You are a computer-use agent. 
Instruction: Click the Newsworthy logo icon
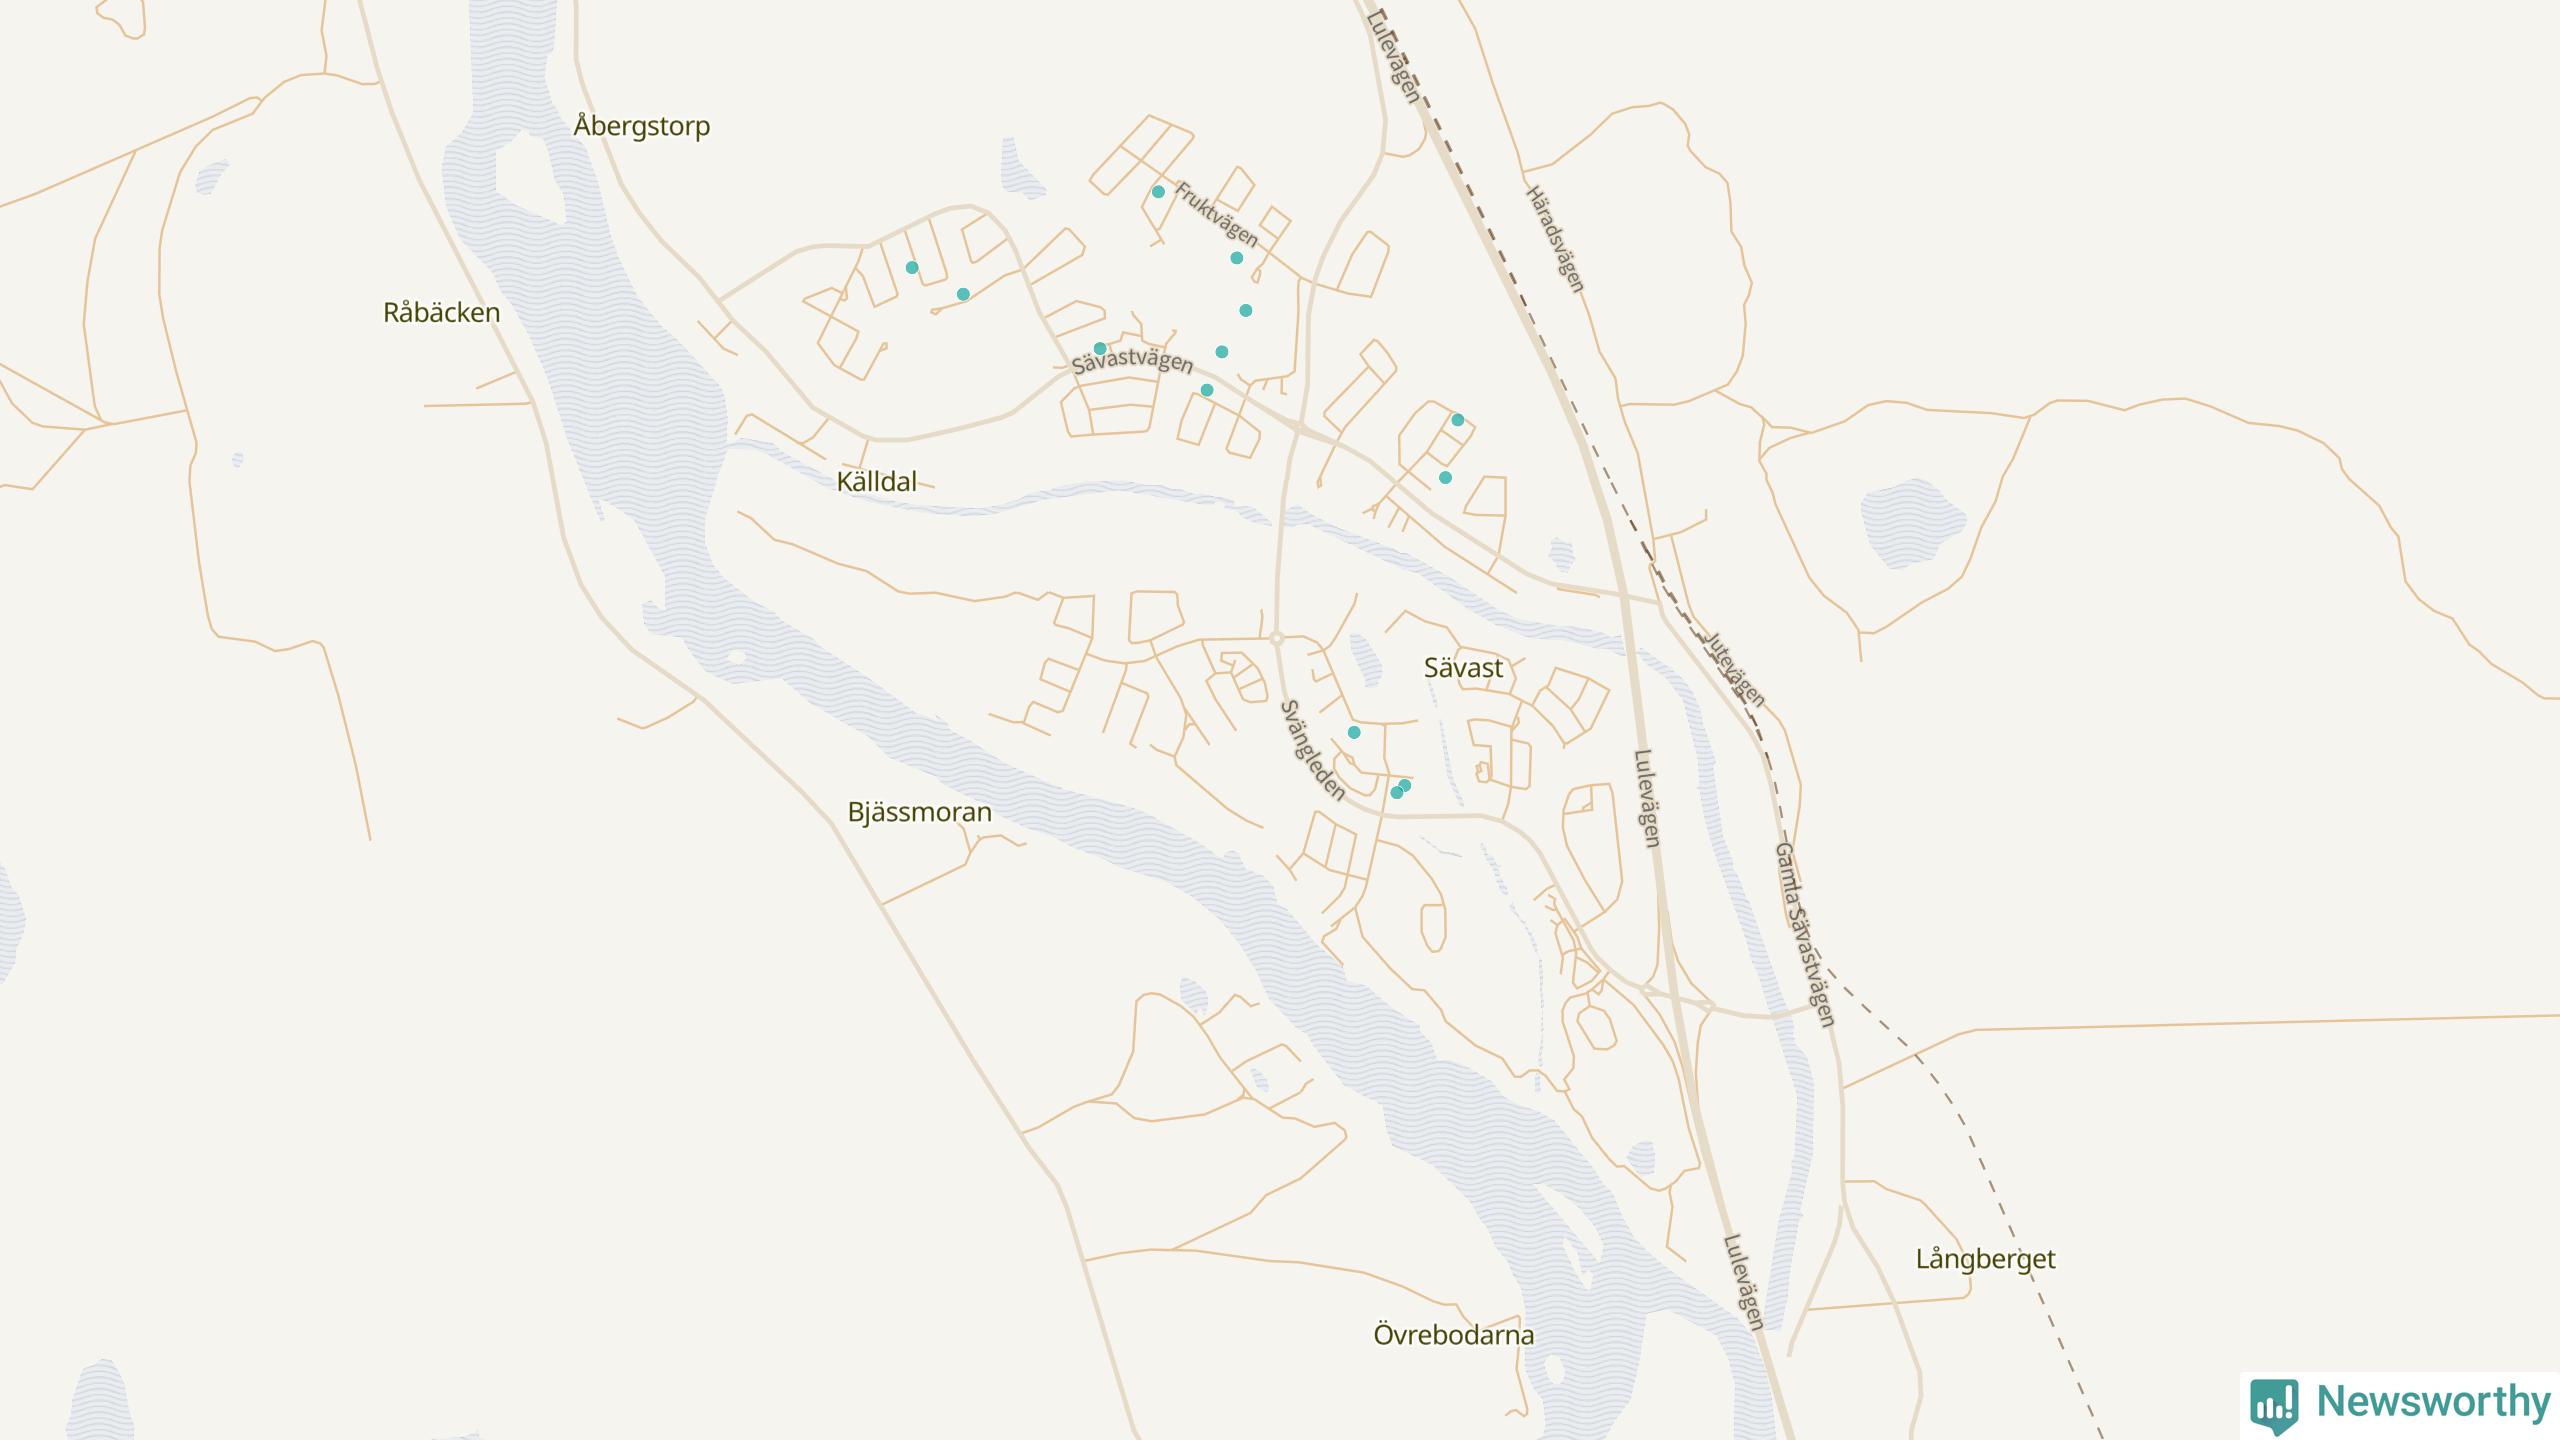click(2274, 1405)
